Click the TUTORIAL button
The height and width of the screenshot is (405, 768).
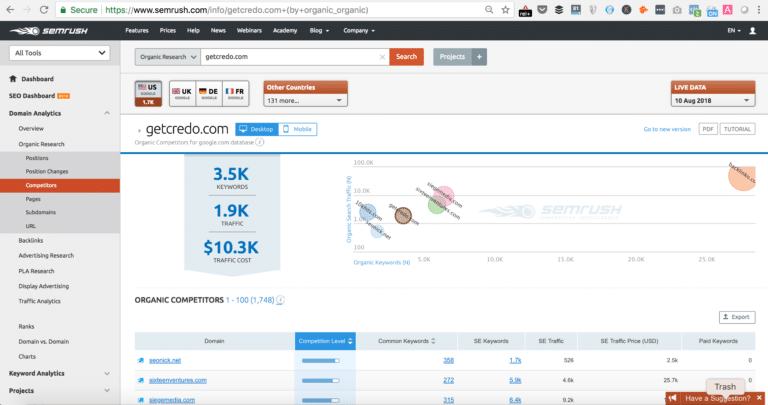(x=737, y=129)
